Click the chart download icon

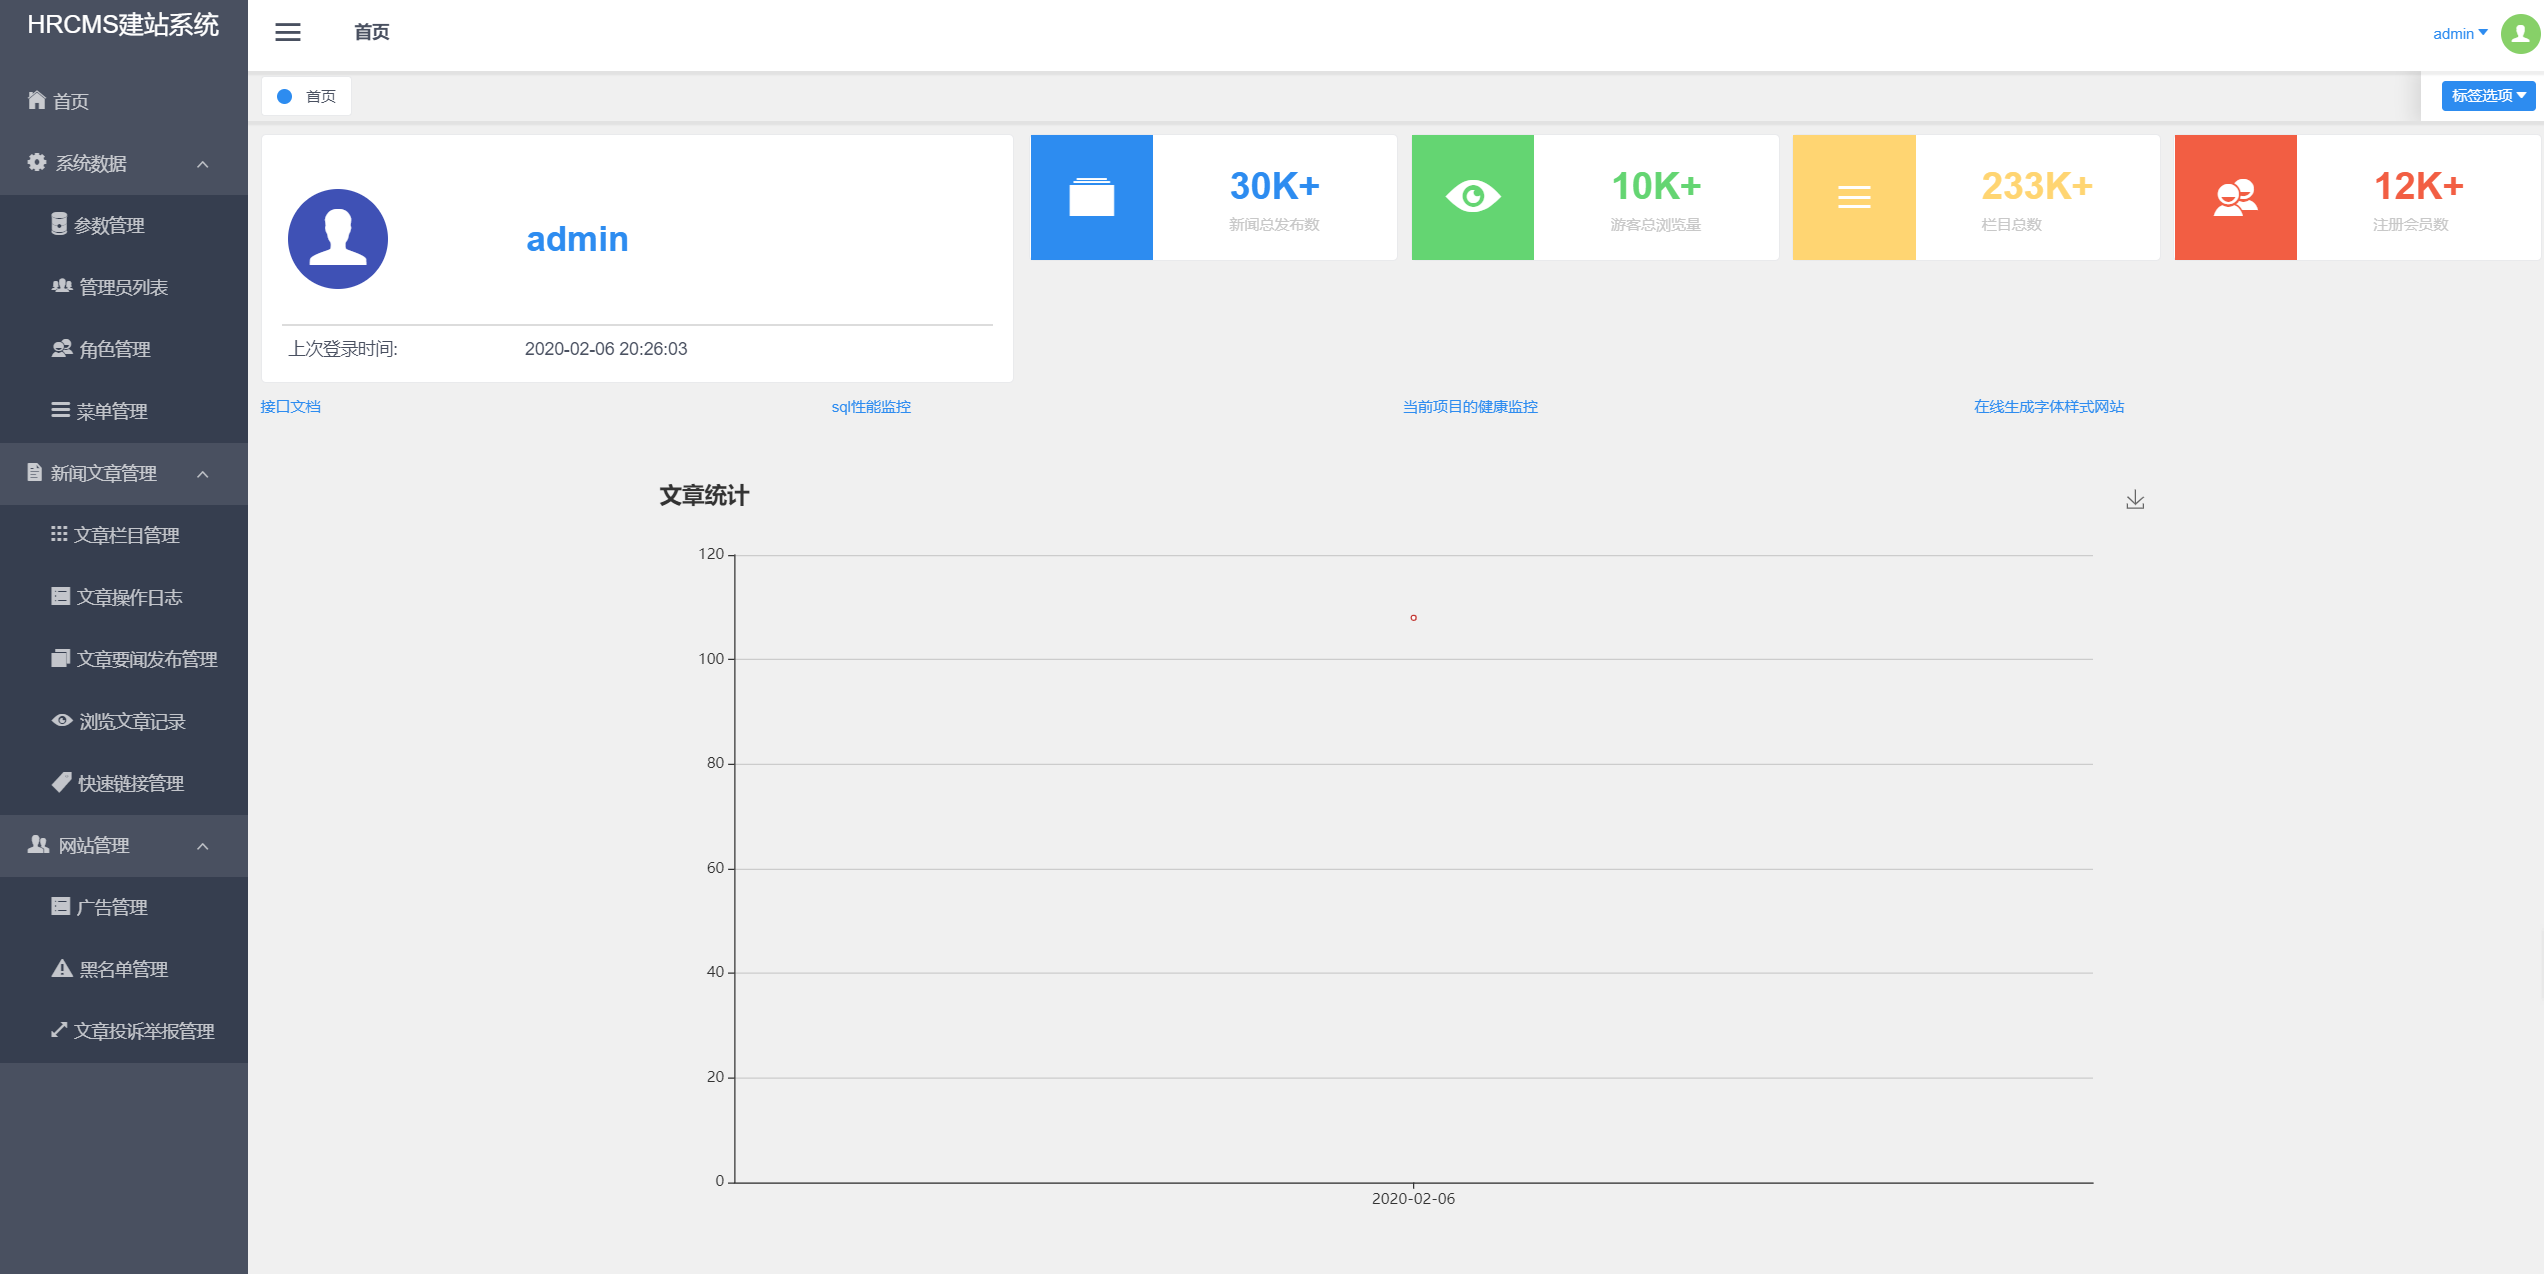[2135, 499]
